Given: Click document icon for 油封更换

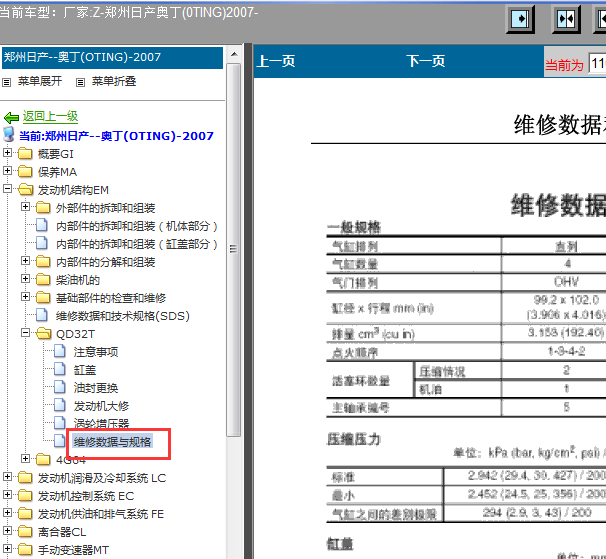Looking at the screenshot, I should tap(60, 387).
